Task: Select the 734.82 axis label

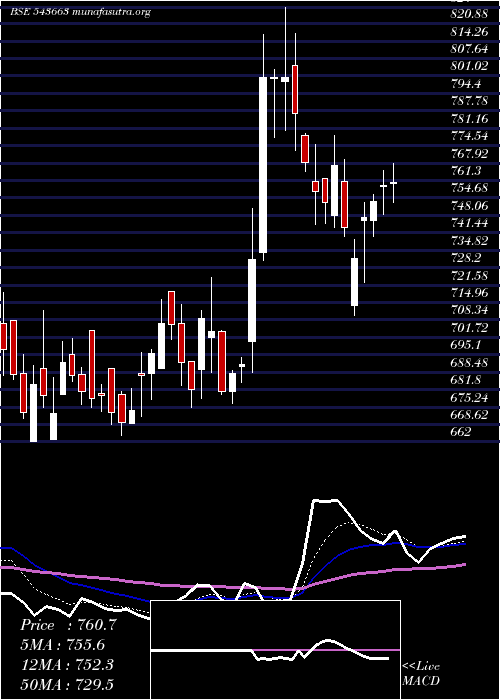Action: pyautogui.click(x=469, y=241)
